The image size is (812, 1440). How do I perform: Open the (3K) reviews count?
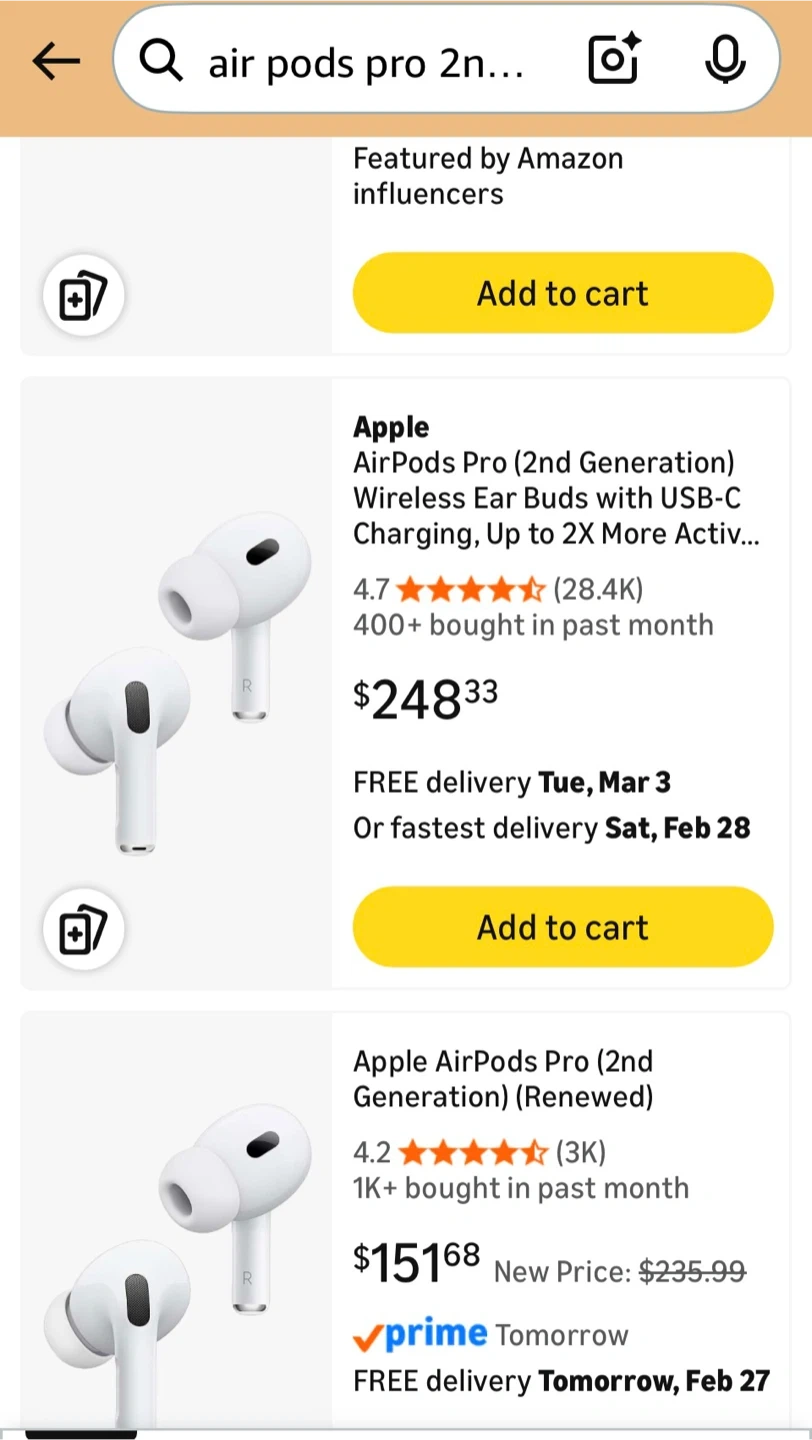[580, 1153]
